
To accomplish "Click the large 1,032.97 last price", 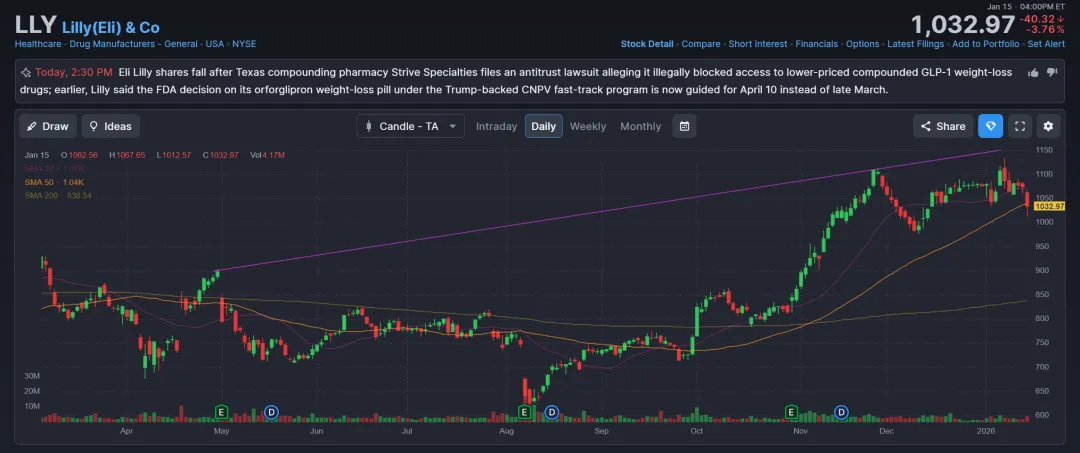I will click(x=963, y=25).
